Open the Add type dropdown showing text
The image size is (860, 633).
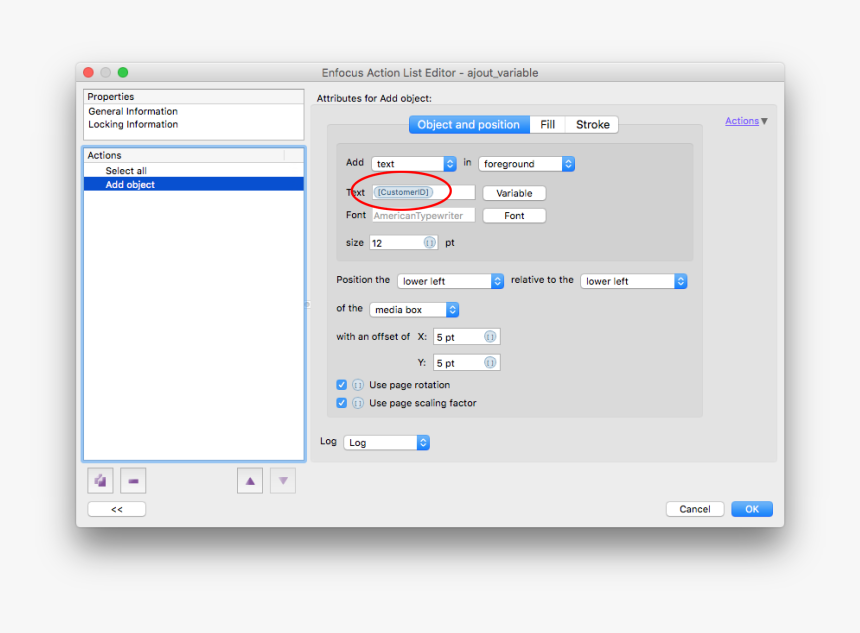(x=414, y=164)
